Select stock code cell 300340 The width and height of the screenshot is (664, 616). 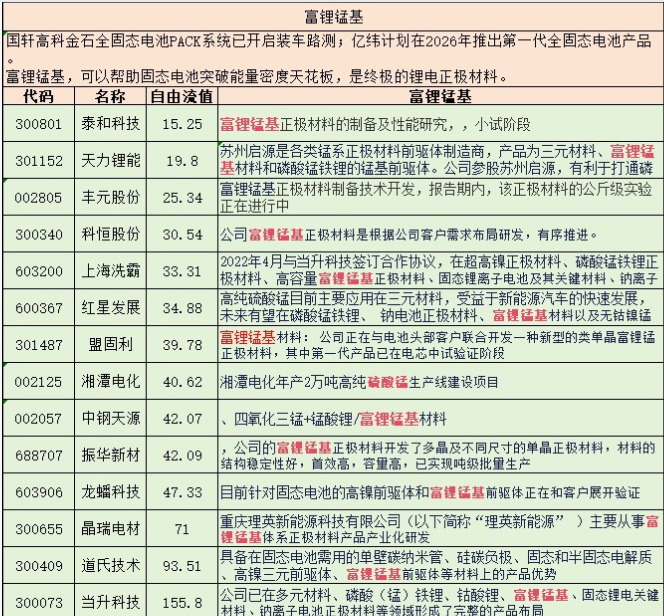[39, 234]
